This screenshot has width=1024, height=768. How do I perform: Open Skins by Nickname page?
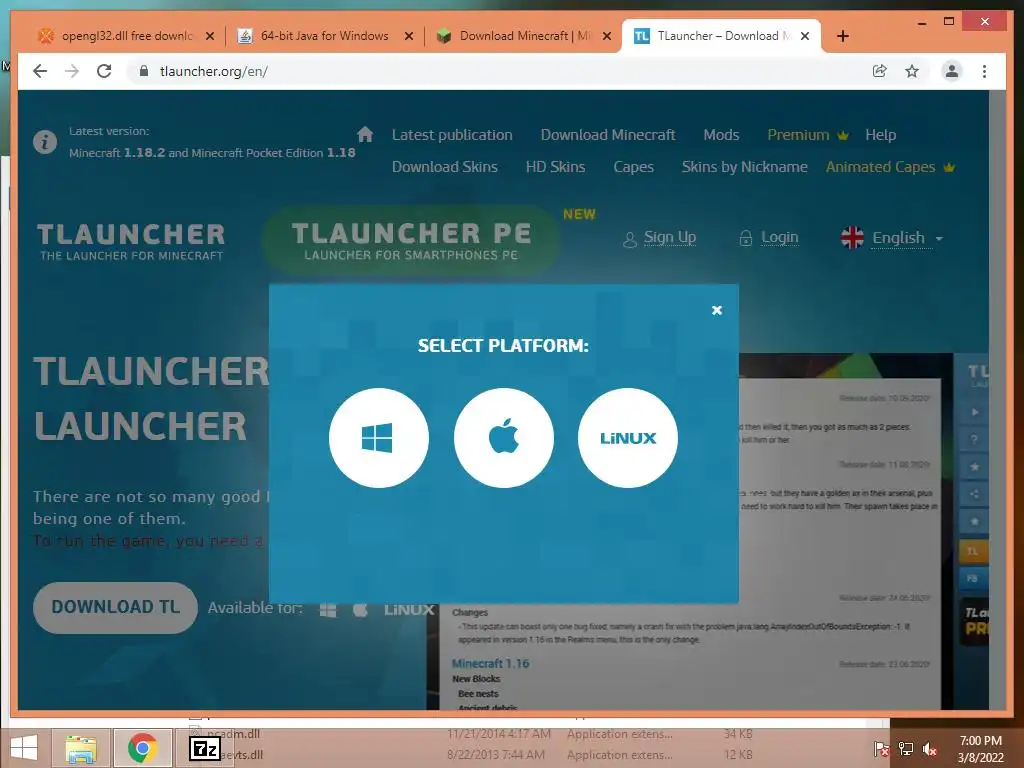click(744, 167)
